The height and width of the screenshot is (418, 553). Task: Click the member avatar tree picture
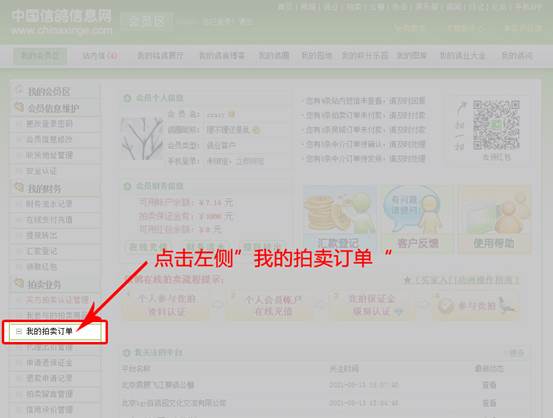(x=141, y=138)
